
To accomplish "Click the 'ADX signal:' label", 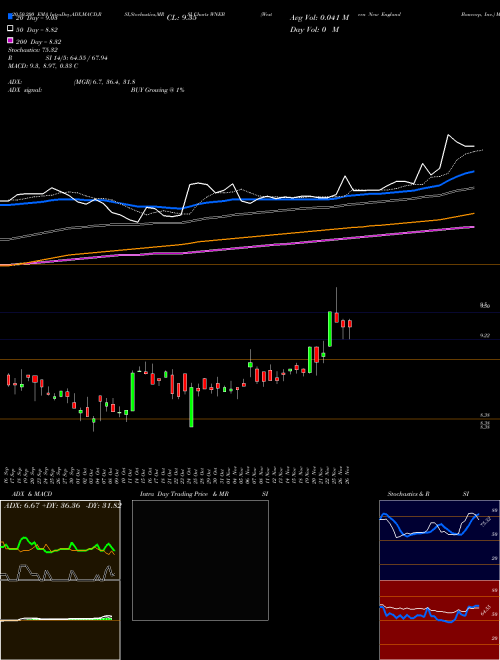I will (25, 90).
